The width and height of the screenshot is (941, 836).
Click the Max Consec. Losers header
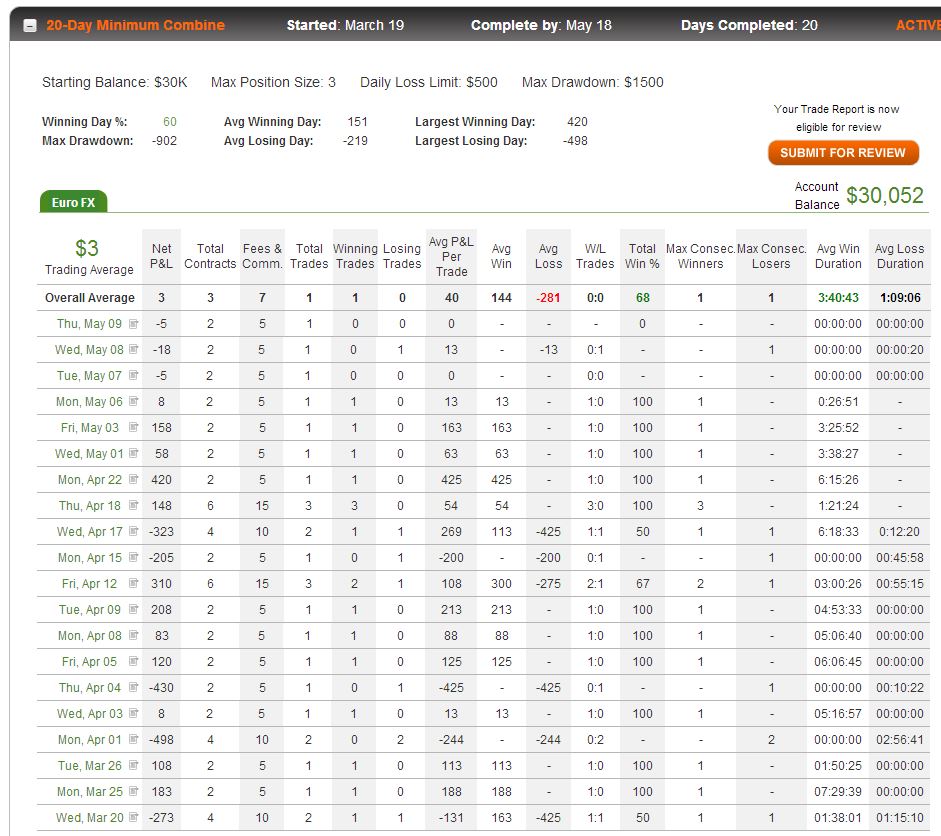click(x=771, y=256)
